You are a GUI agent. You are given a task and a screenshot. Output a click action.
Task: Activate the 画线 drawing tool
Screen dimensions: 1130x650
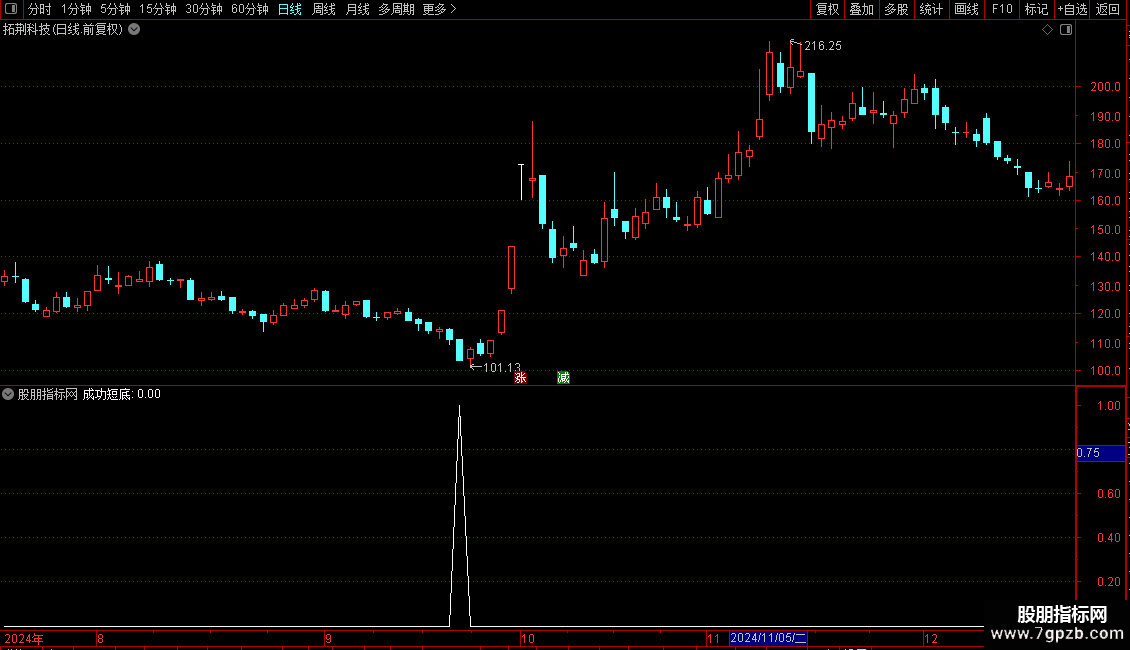[966, 9]
